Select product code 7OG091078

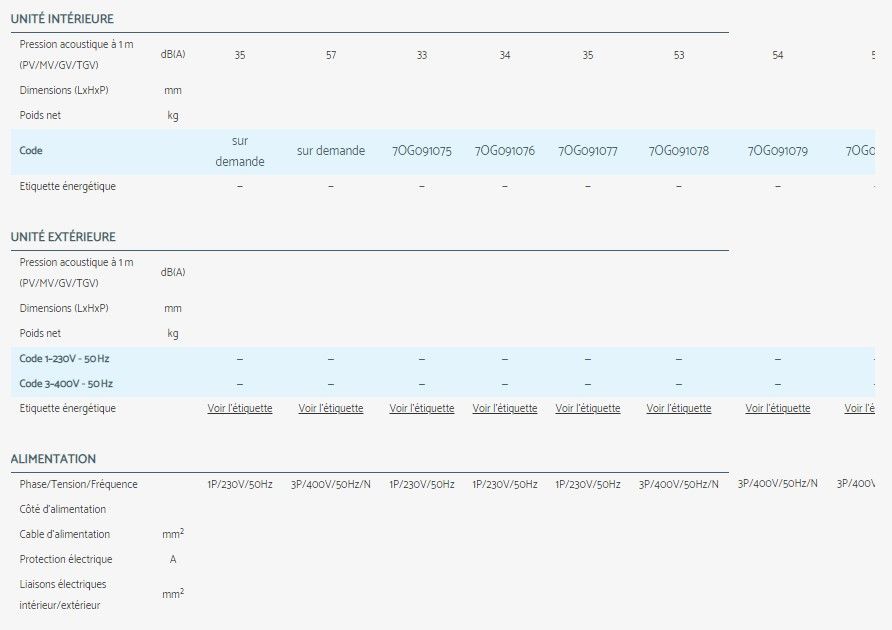click(x=678, y=151)
